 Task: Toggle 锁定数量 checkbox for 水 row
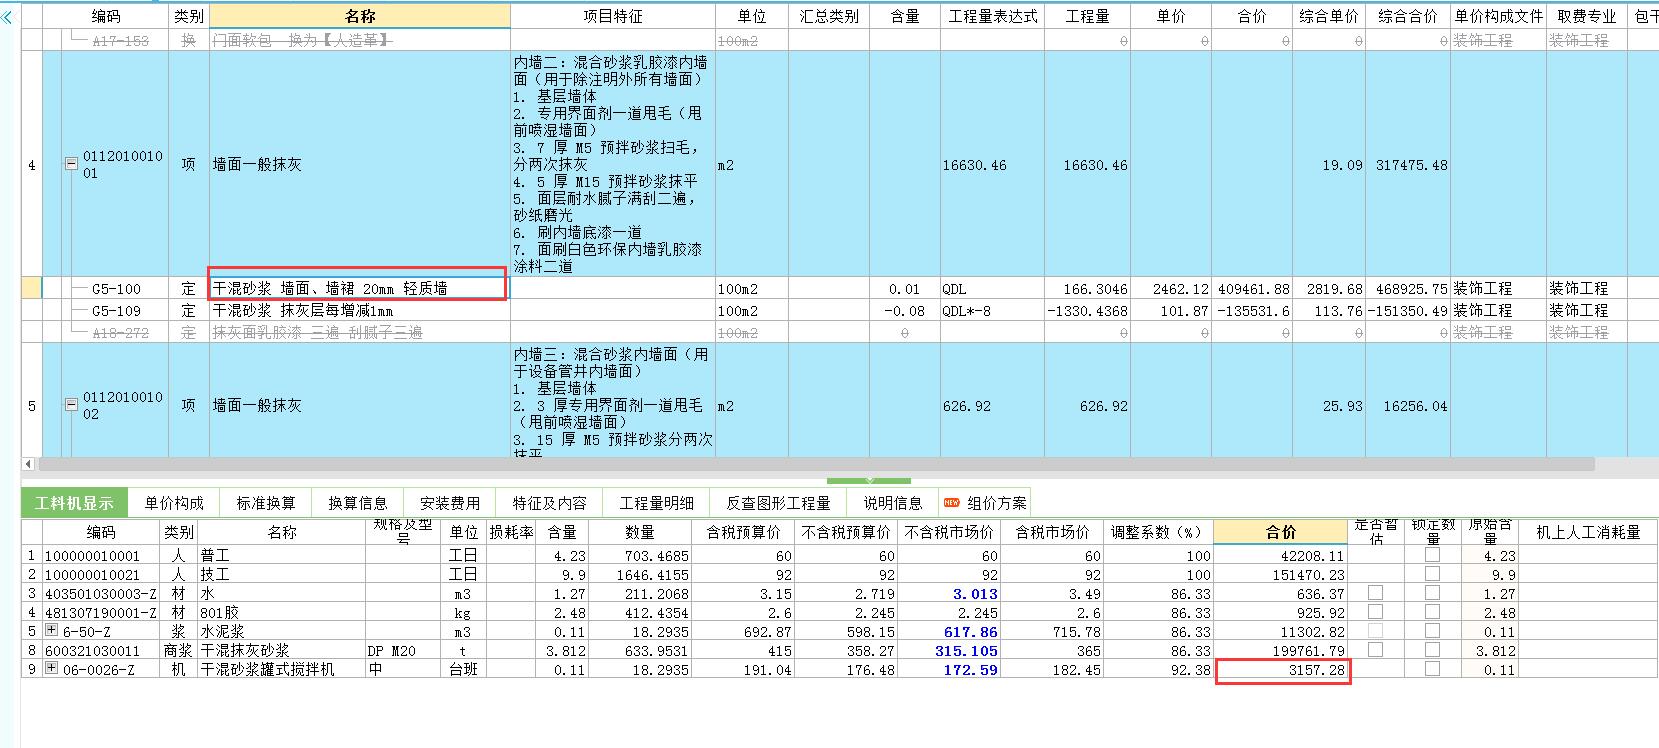(1432, 593)
